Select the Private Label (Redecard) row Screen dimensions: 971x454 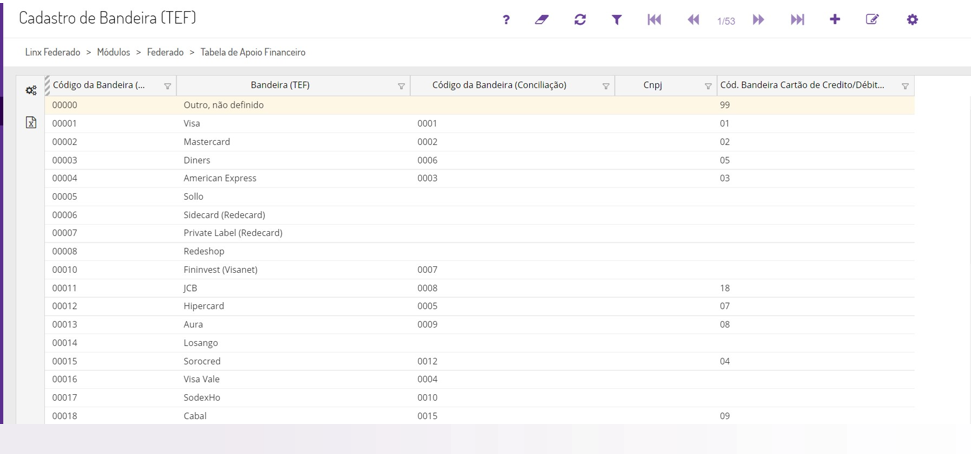pyautogui.click(x=479, y=234)
